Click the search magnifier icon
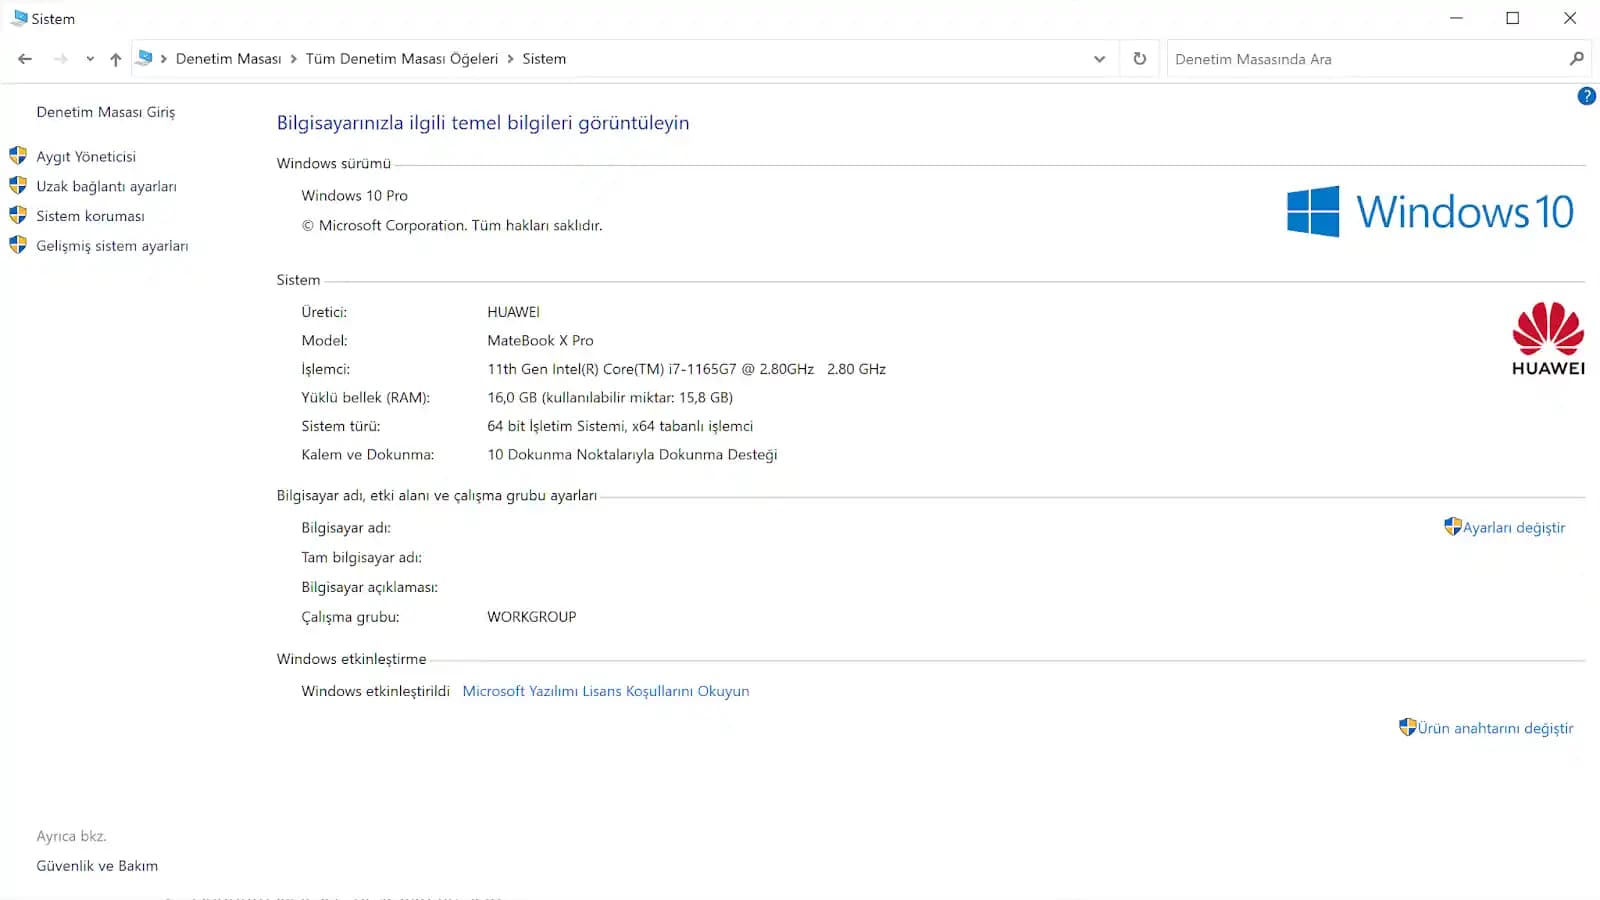1600x900 pixels. (1576, 59)
